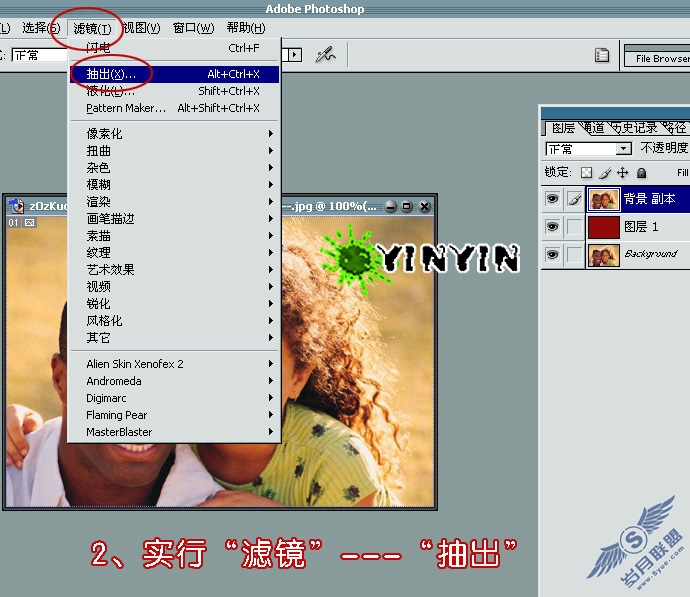690x597 pixels.
Task: Toggle visibility of 背景 副本 layer
Action: coord(552,199)
